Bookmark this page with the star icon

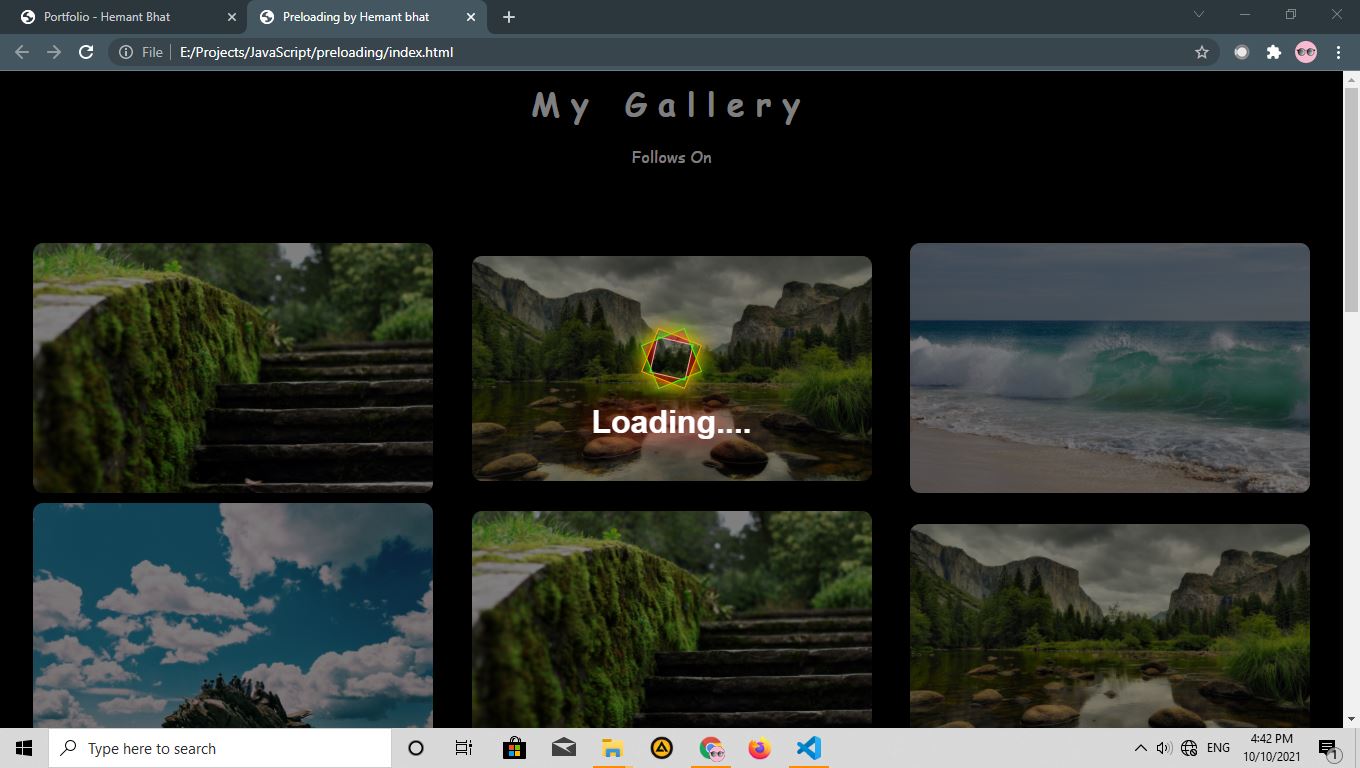point(1201,52)
